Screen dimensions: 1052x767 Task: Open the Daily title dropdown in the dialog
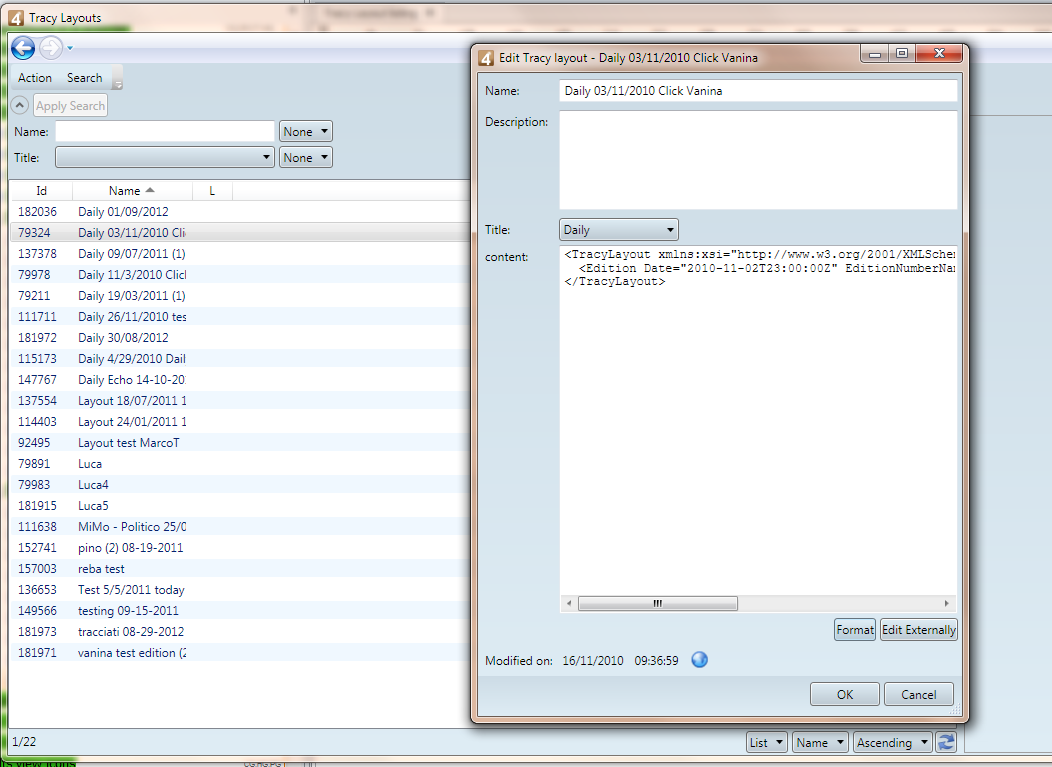(619, 229)
